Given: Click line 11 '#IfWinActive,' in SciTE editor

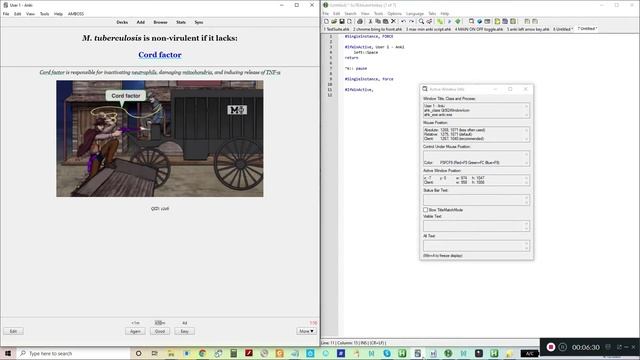Looking at the screenshot, I should [x=358, y=89].
